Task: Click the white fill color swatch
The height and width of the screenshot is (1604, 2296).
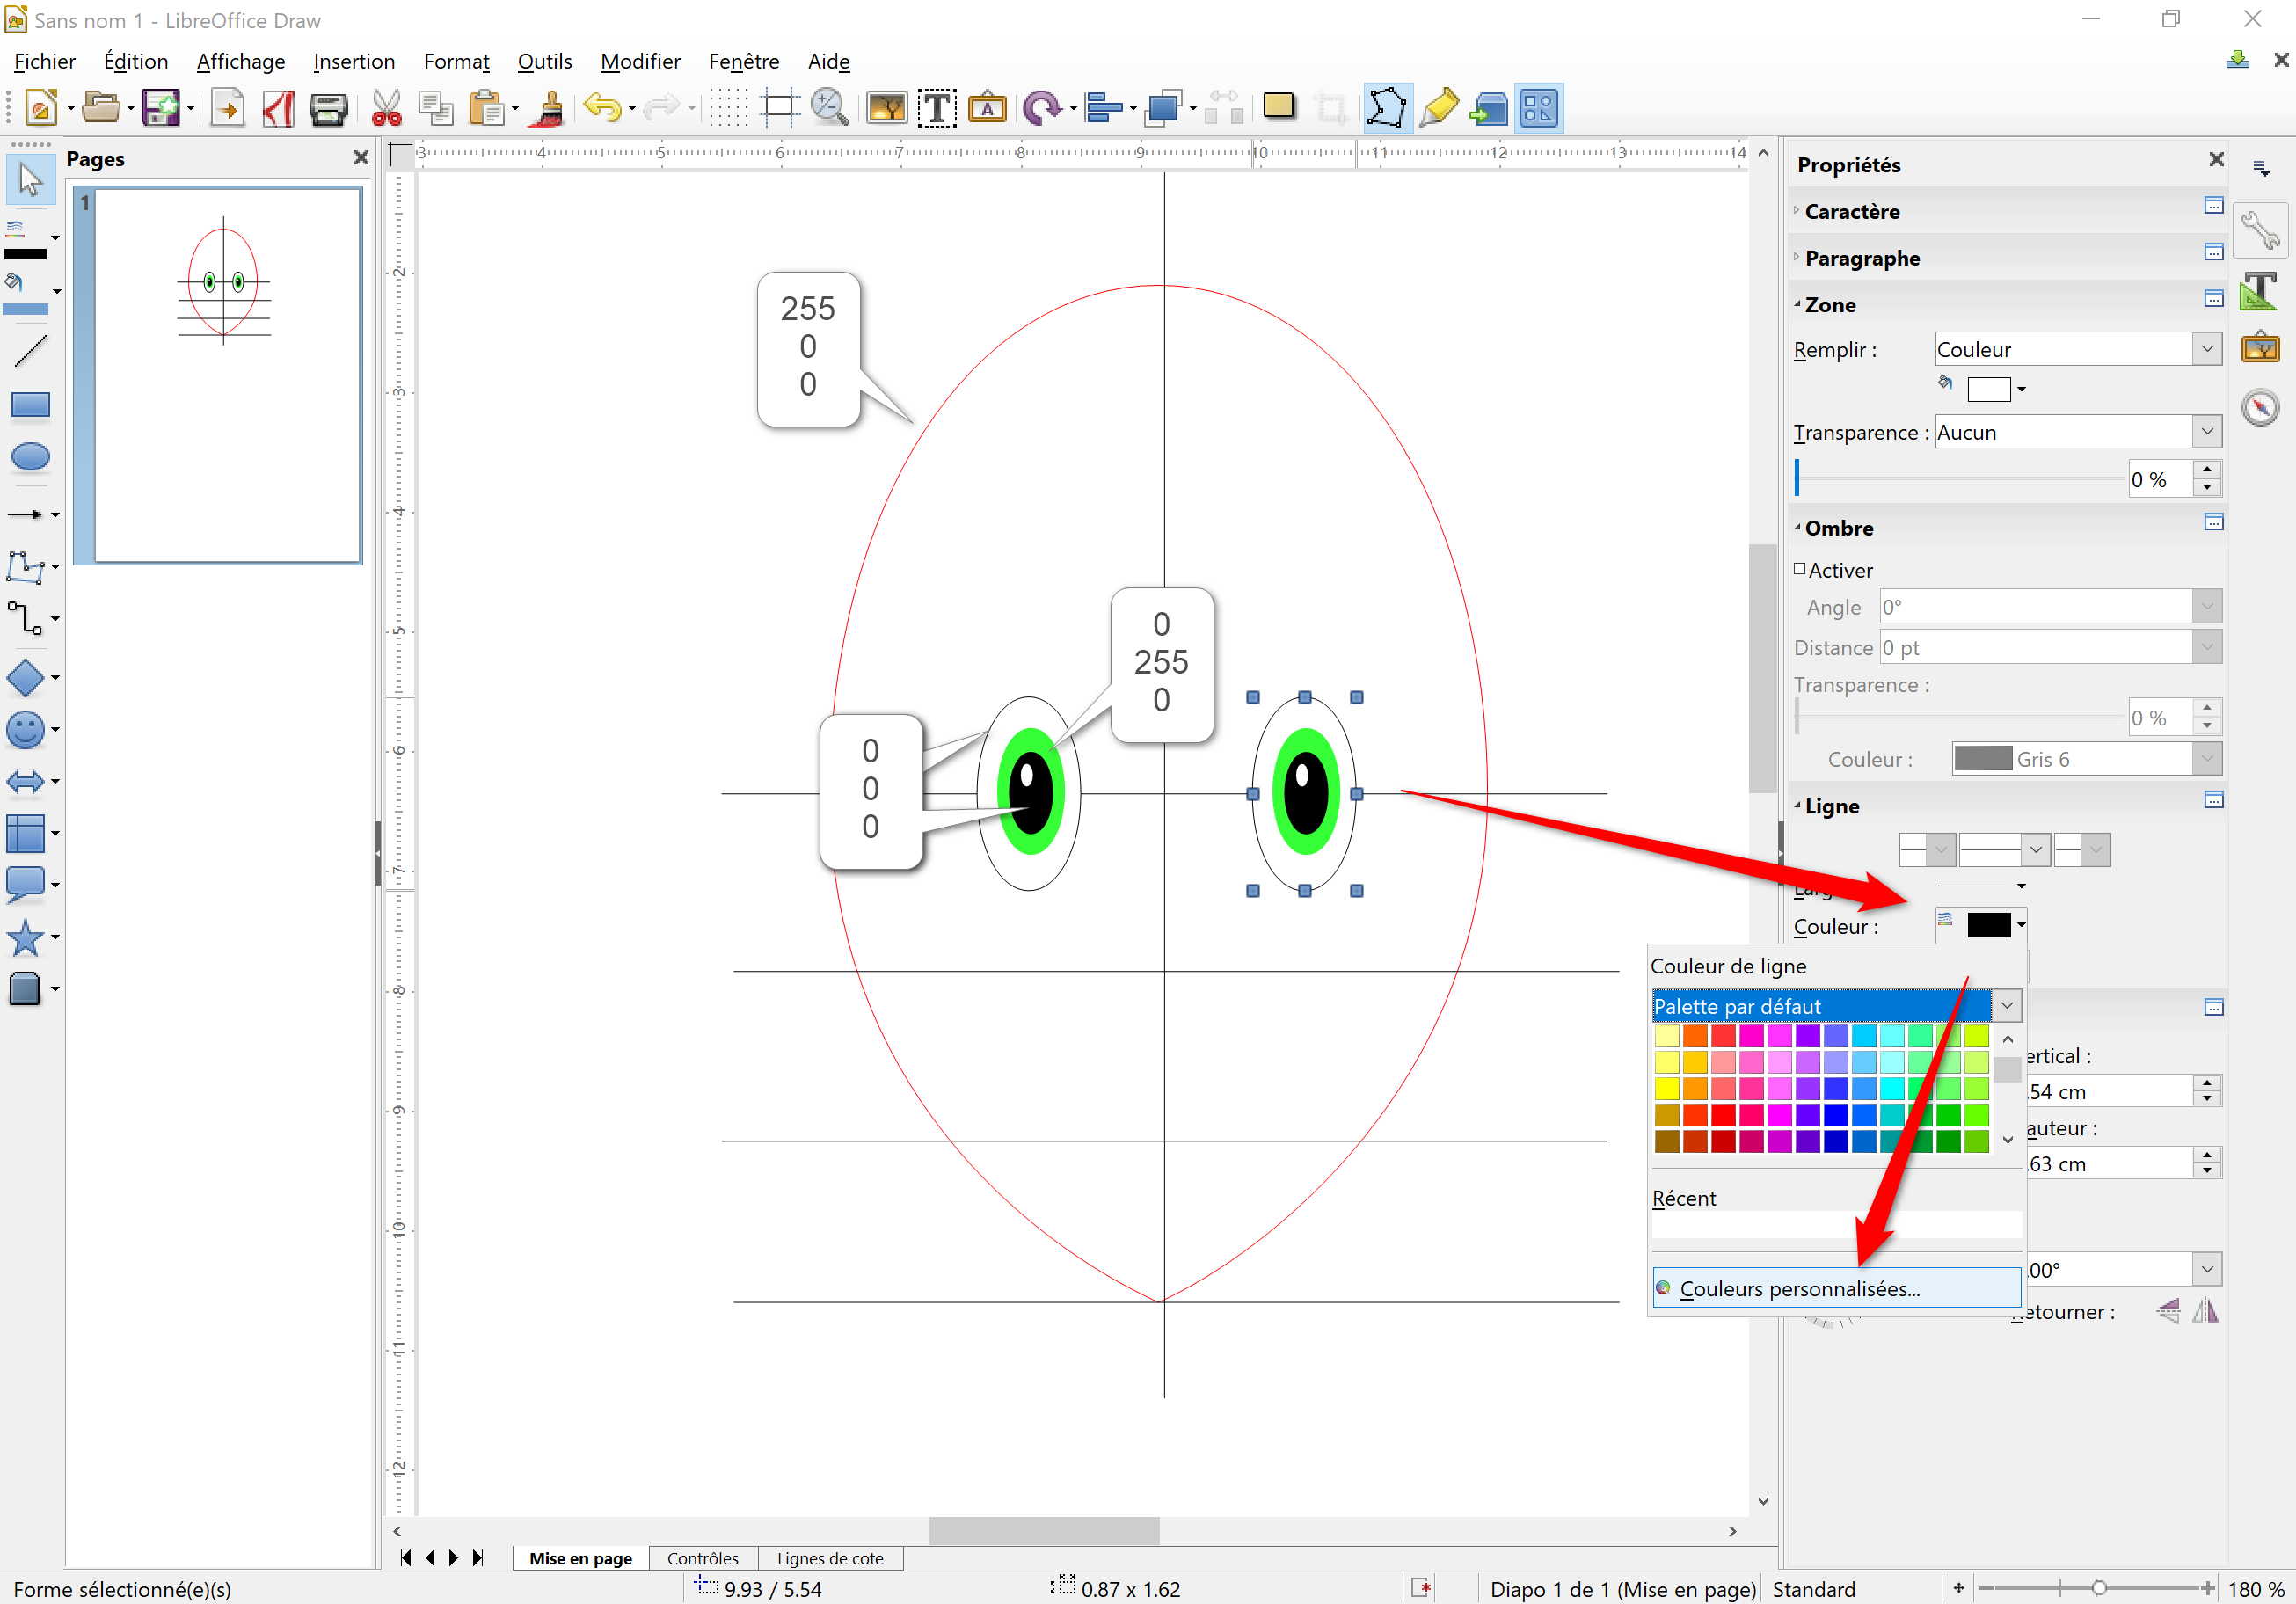Action: tap(1989, 389)
